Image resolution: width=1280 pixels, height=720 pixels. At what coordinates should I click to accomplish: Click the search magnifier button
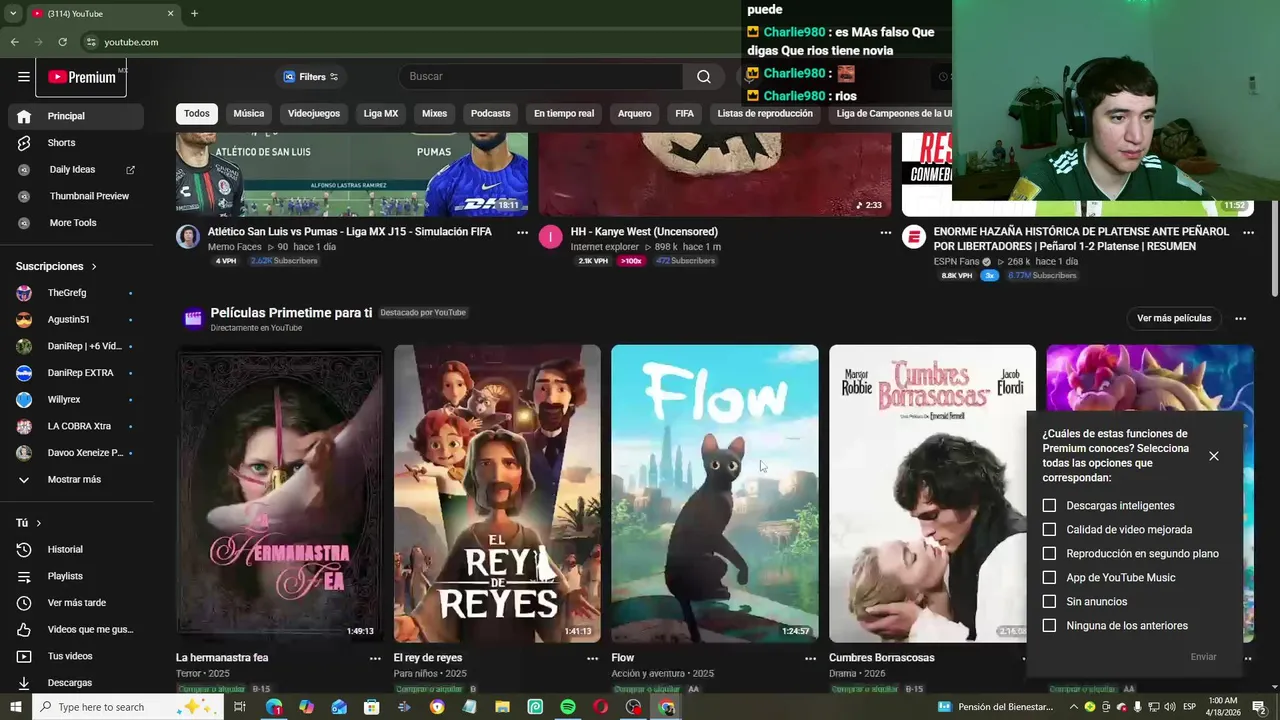coord(704,77)
